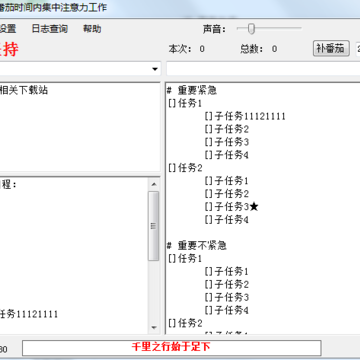This screenshot has height=360, width=360.
Task: Click '[]子任务1' under 重要不紧急 任务1
Action: click(x=226, y=272)
